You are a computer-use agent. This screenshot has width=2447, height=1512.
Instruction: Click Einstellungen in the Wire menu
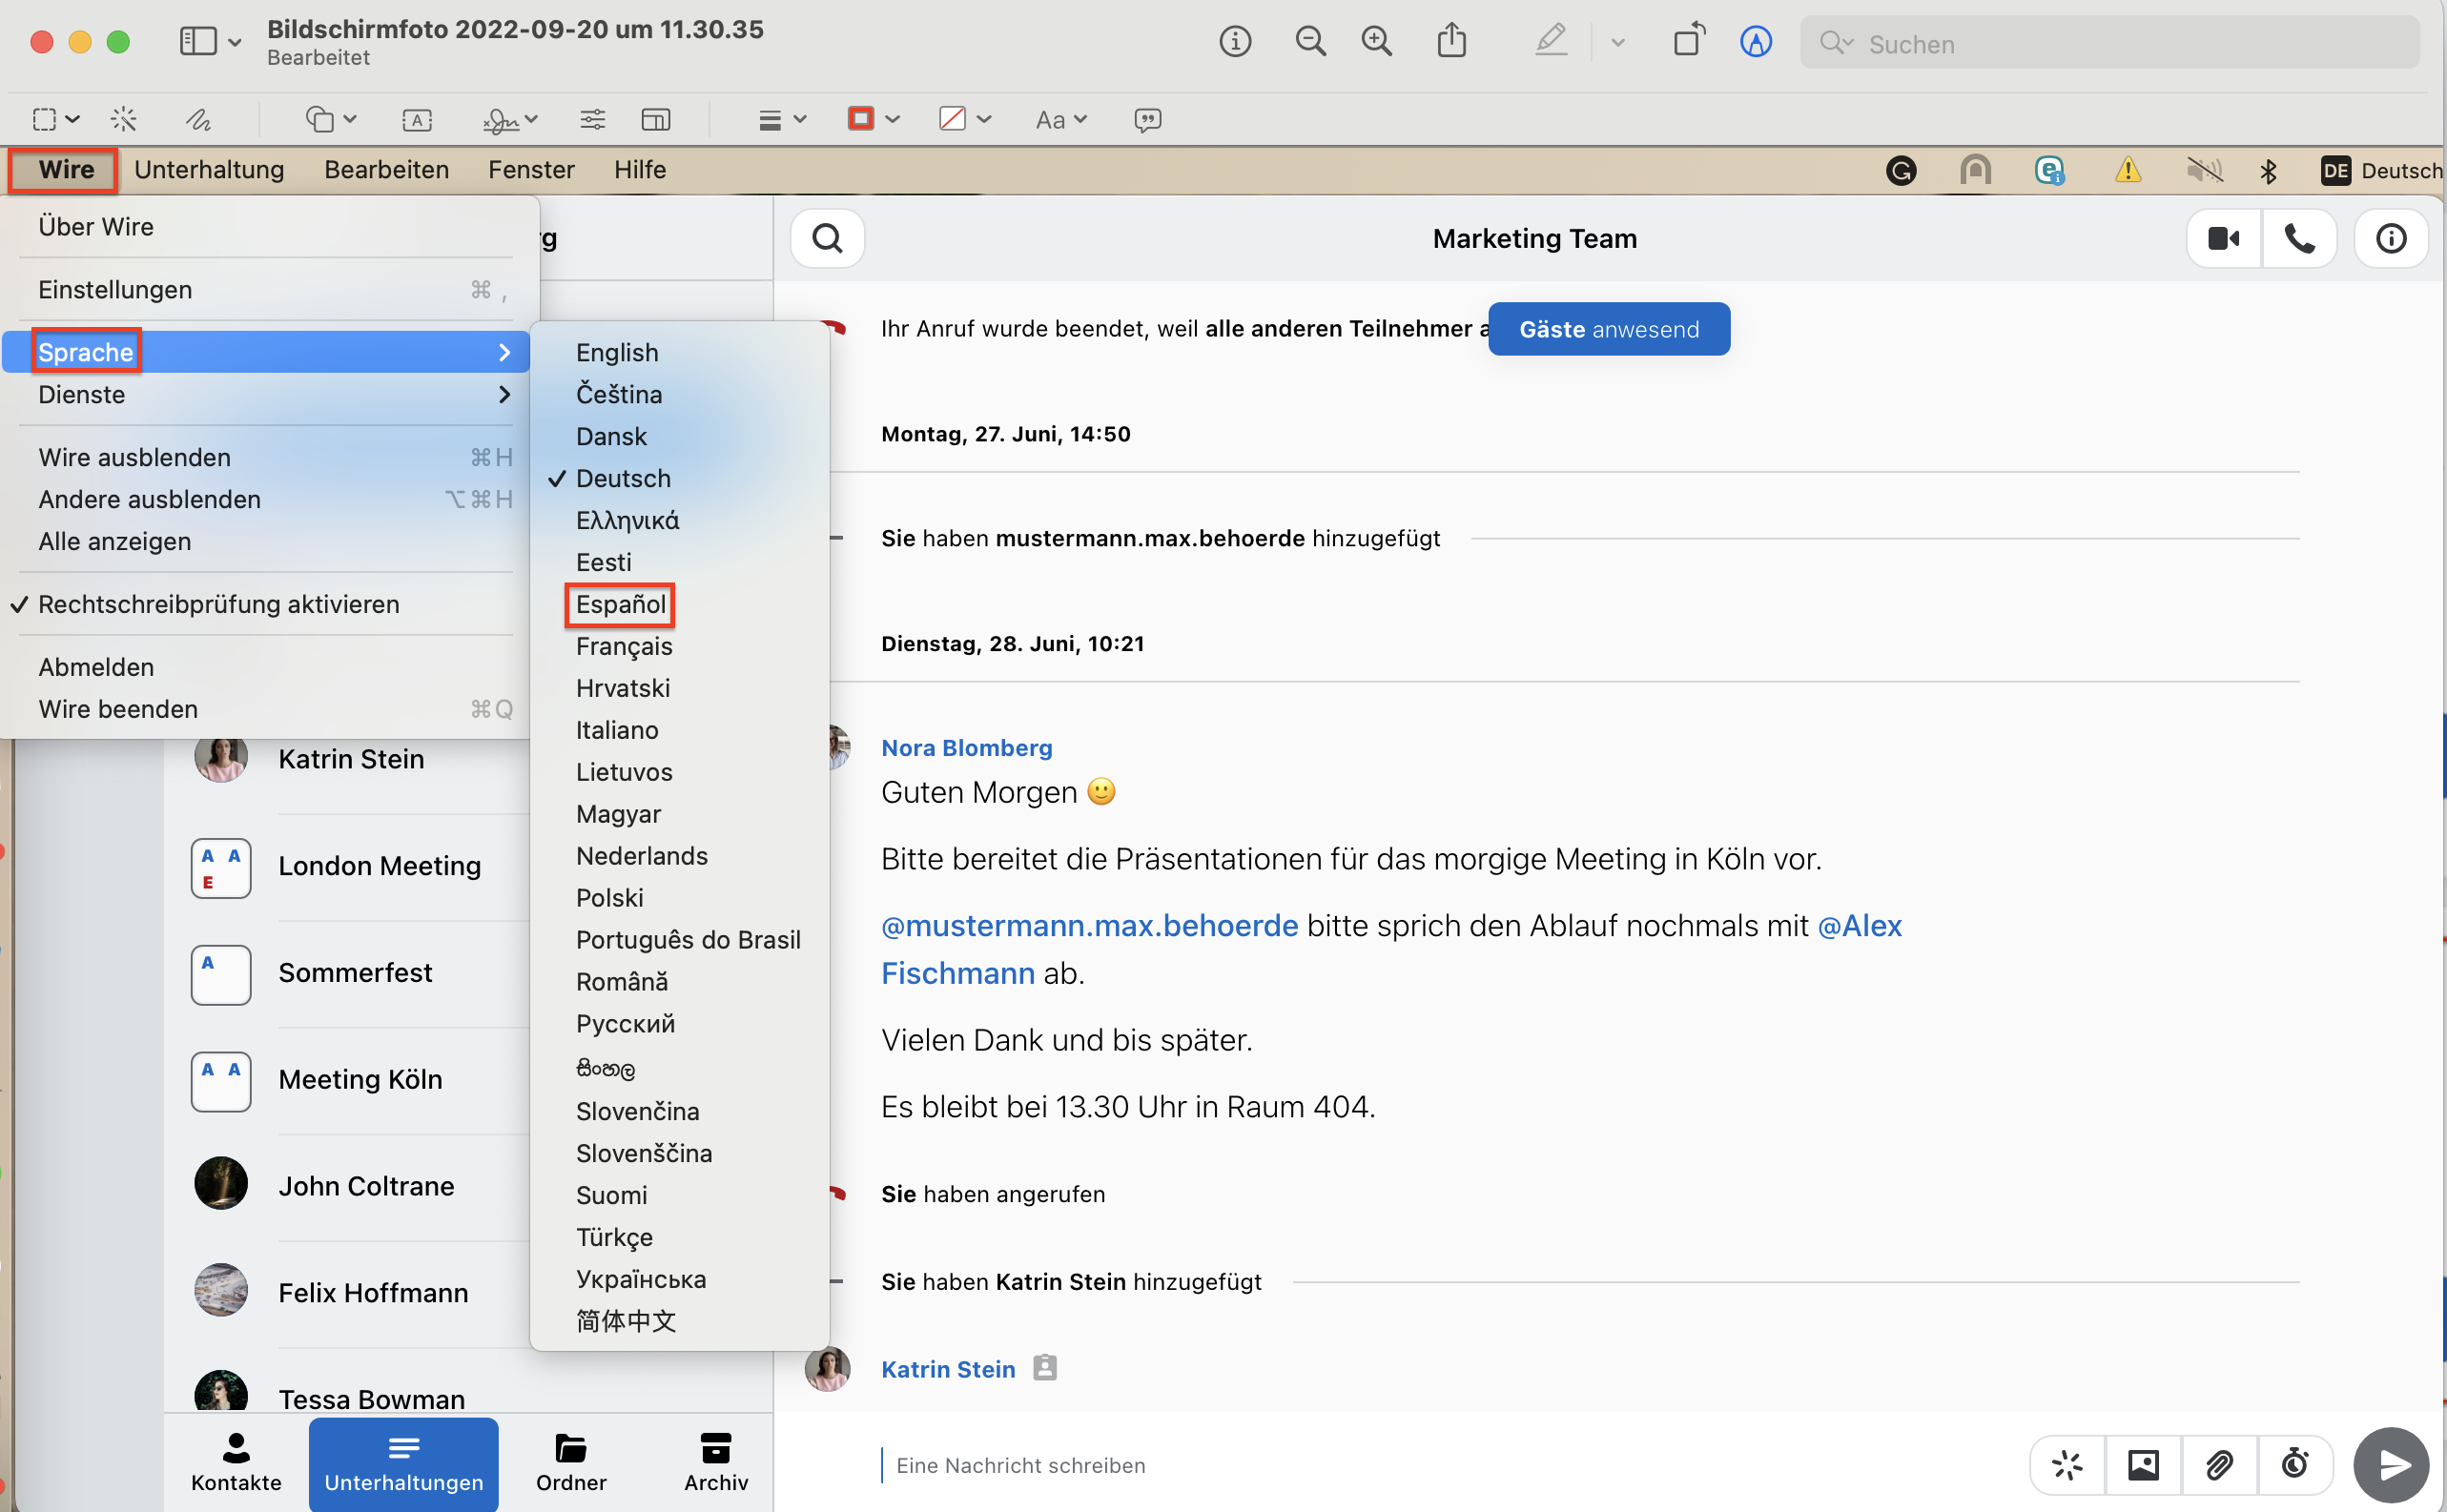[x=265, y=290]
